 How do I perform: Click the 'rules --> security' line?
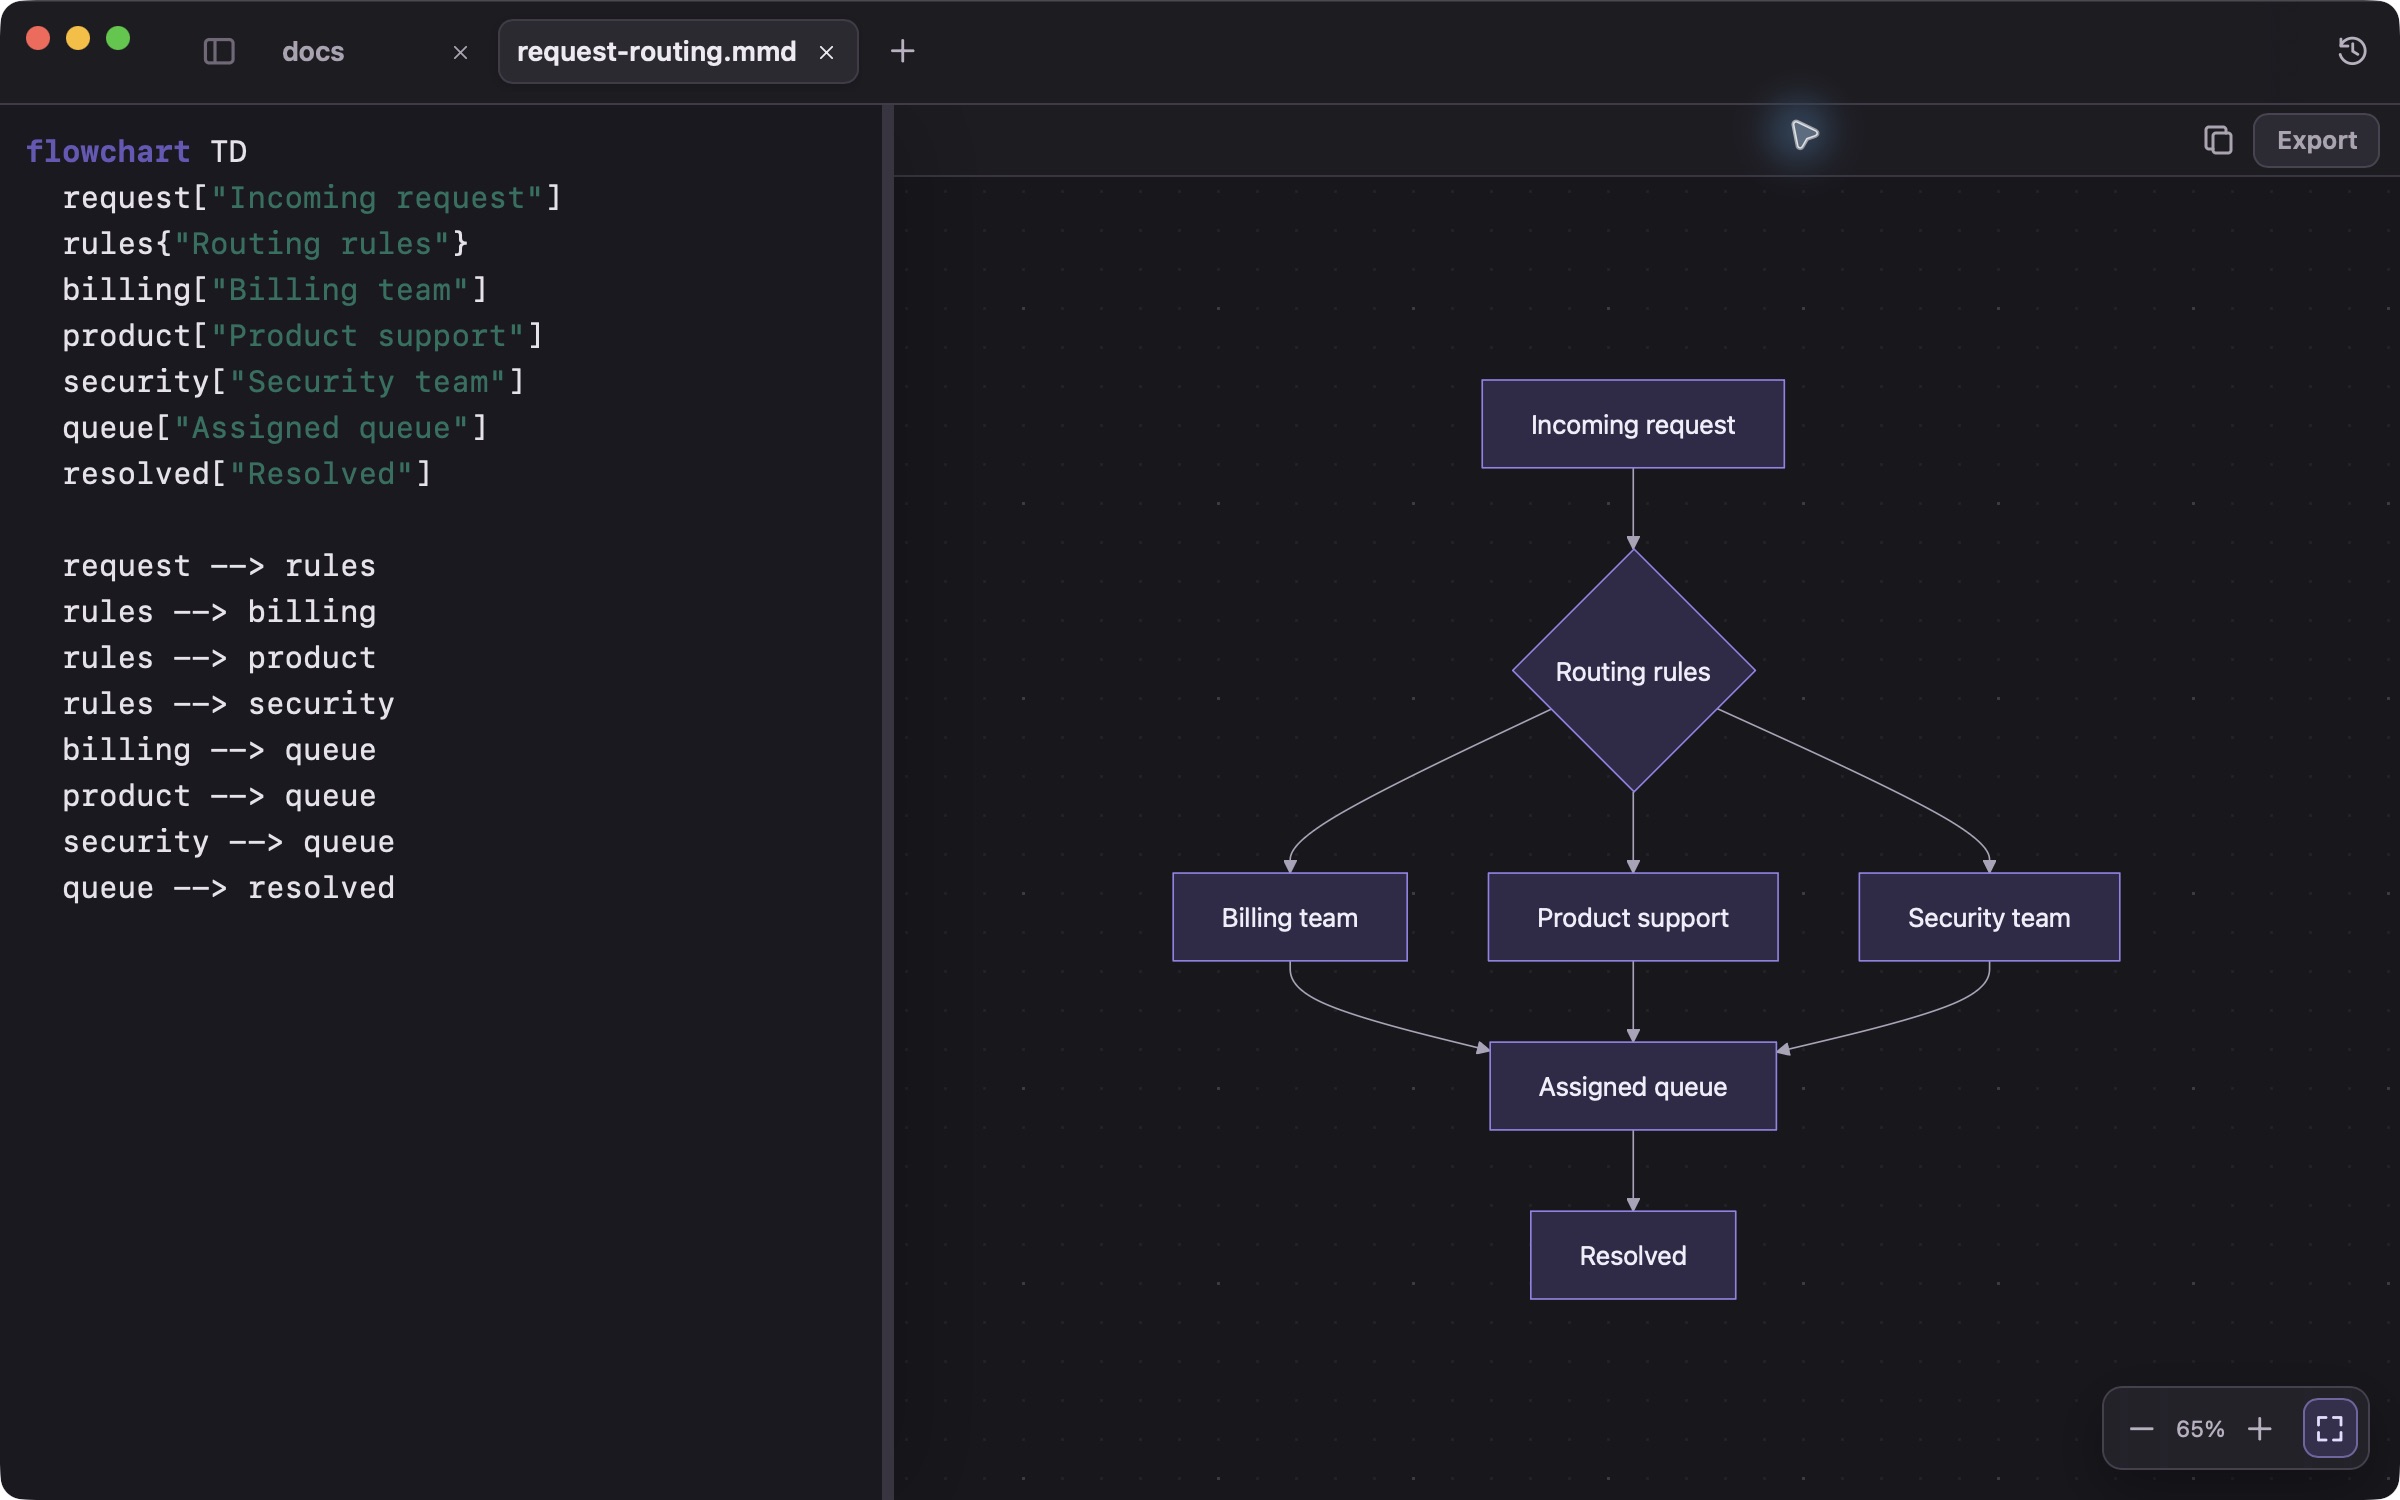click(x=228, y=703)
